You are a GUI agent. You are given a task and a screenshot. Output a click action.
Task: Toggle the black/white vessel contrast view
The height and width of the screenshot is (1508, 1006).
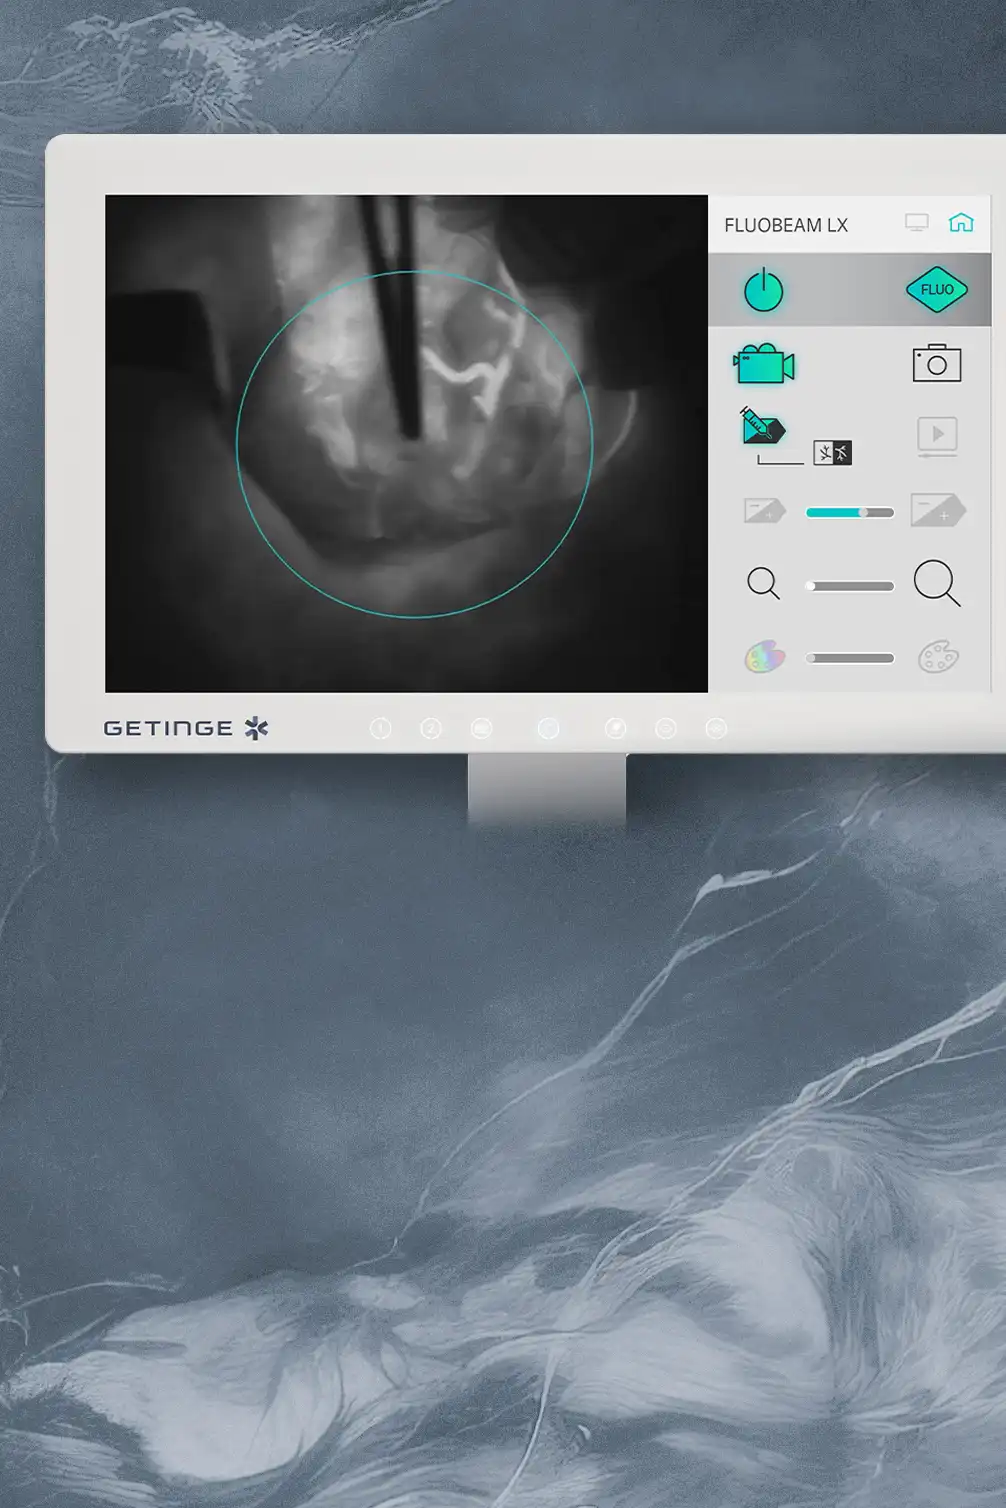coord(832,453)
